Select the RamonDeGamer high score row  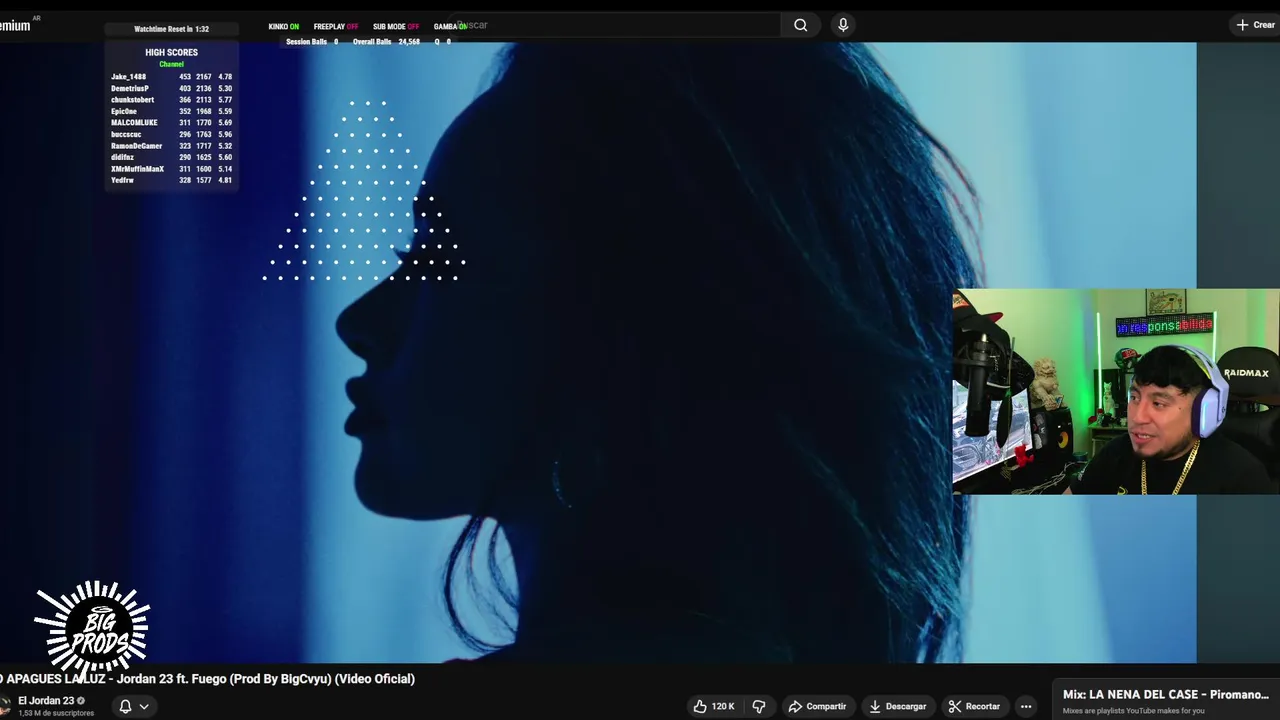coord(171,146)
